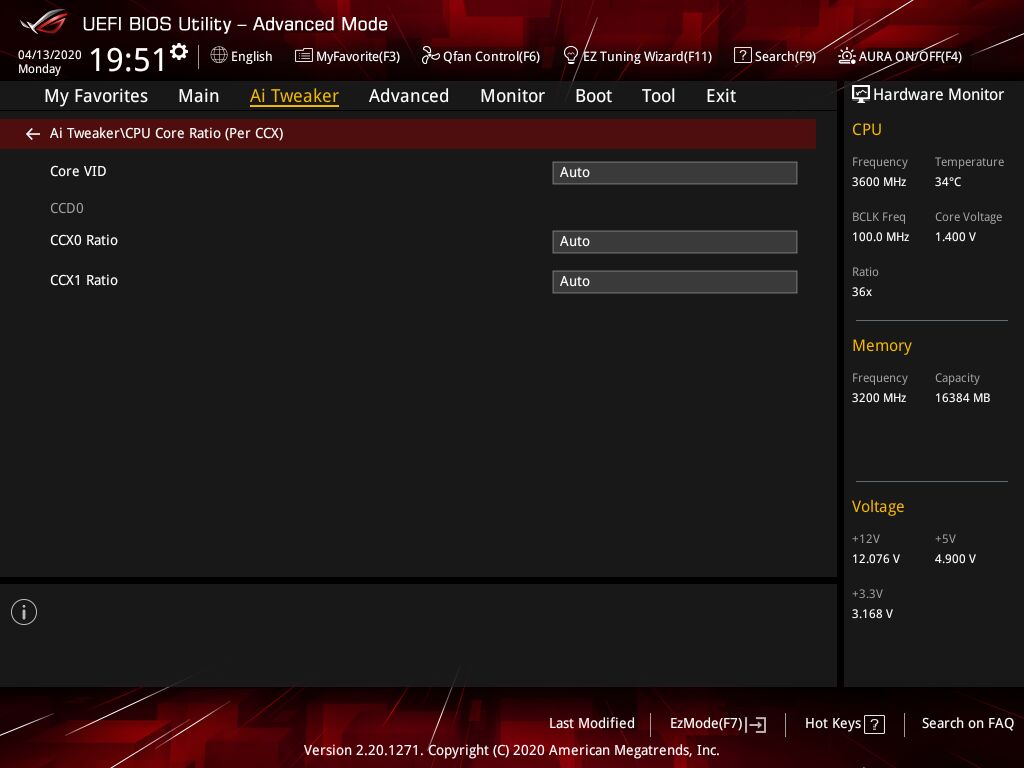
Task: Click the ROG logo icon
Action: pos(43,22)
